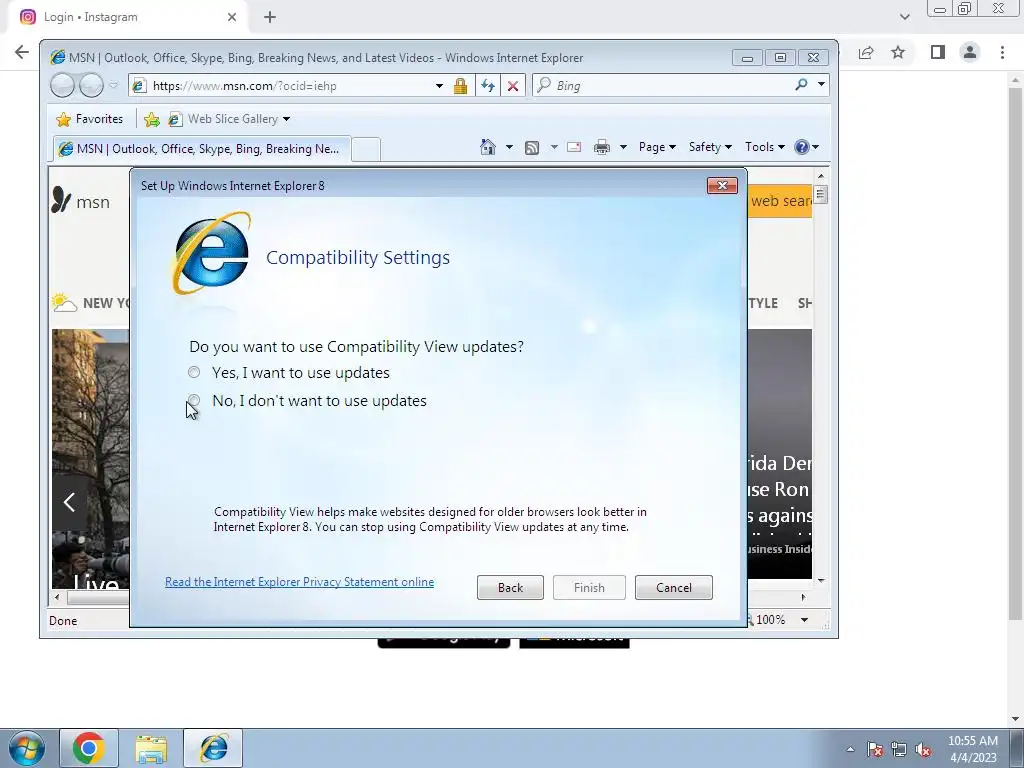Click the IE search magnifier button
Viewport: 1024px width, 768px height.
click(x=801, y=84)
